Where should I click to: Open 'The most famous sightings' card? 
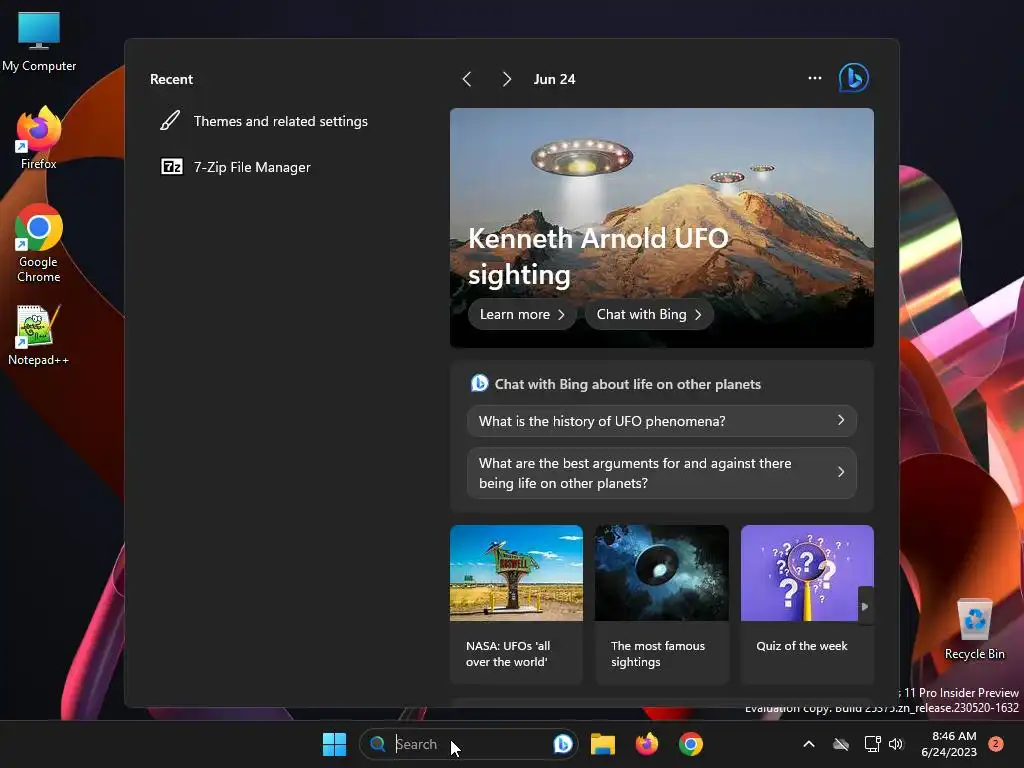pyautogui.click(x=662, y=604)
